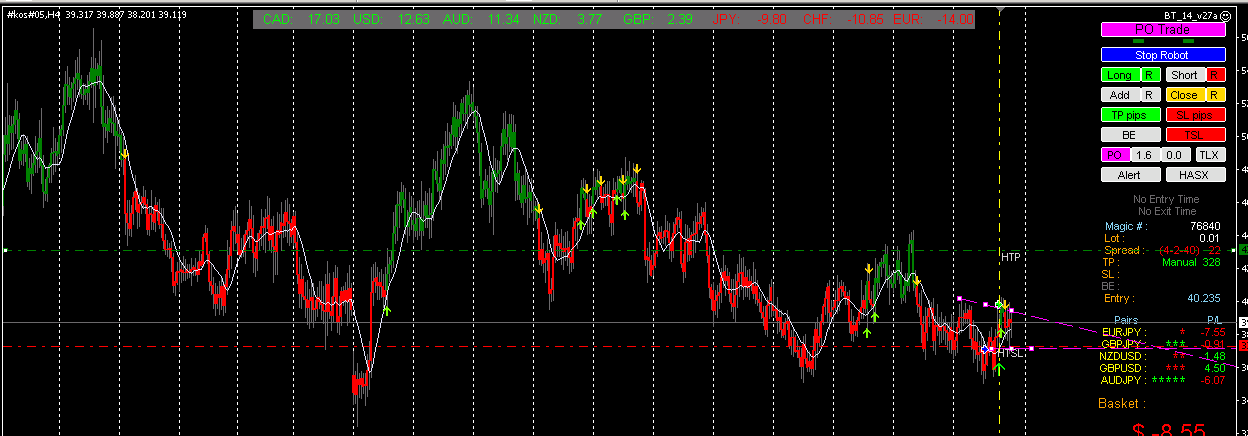This screenshot has width=1248, height=436.
Task: Click the TLX button
Action: point(1210,155)
